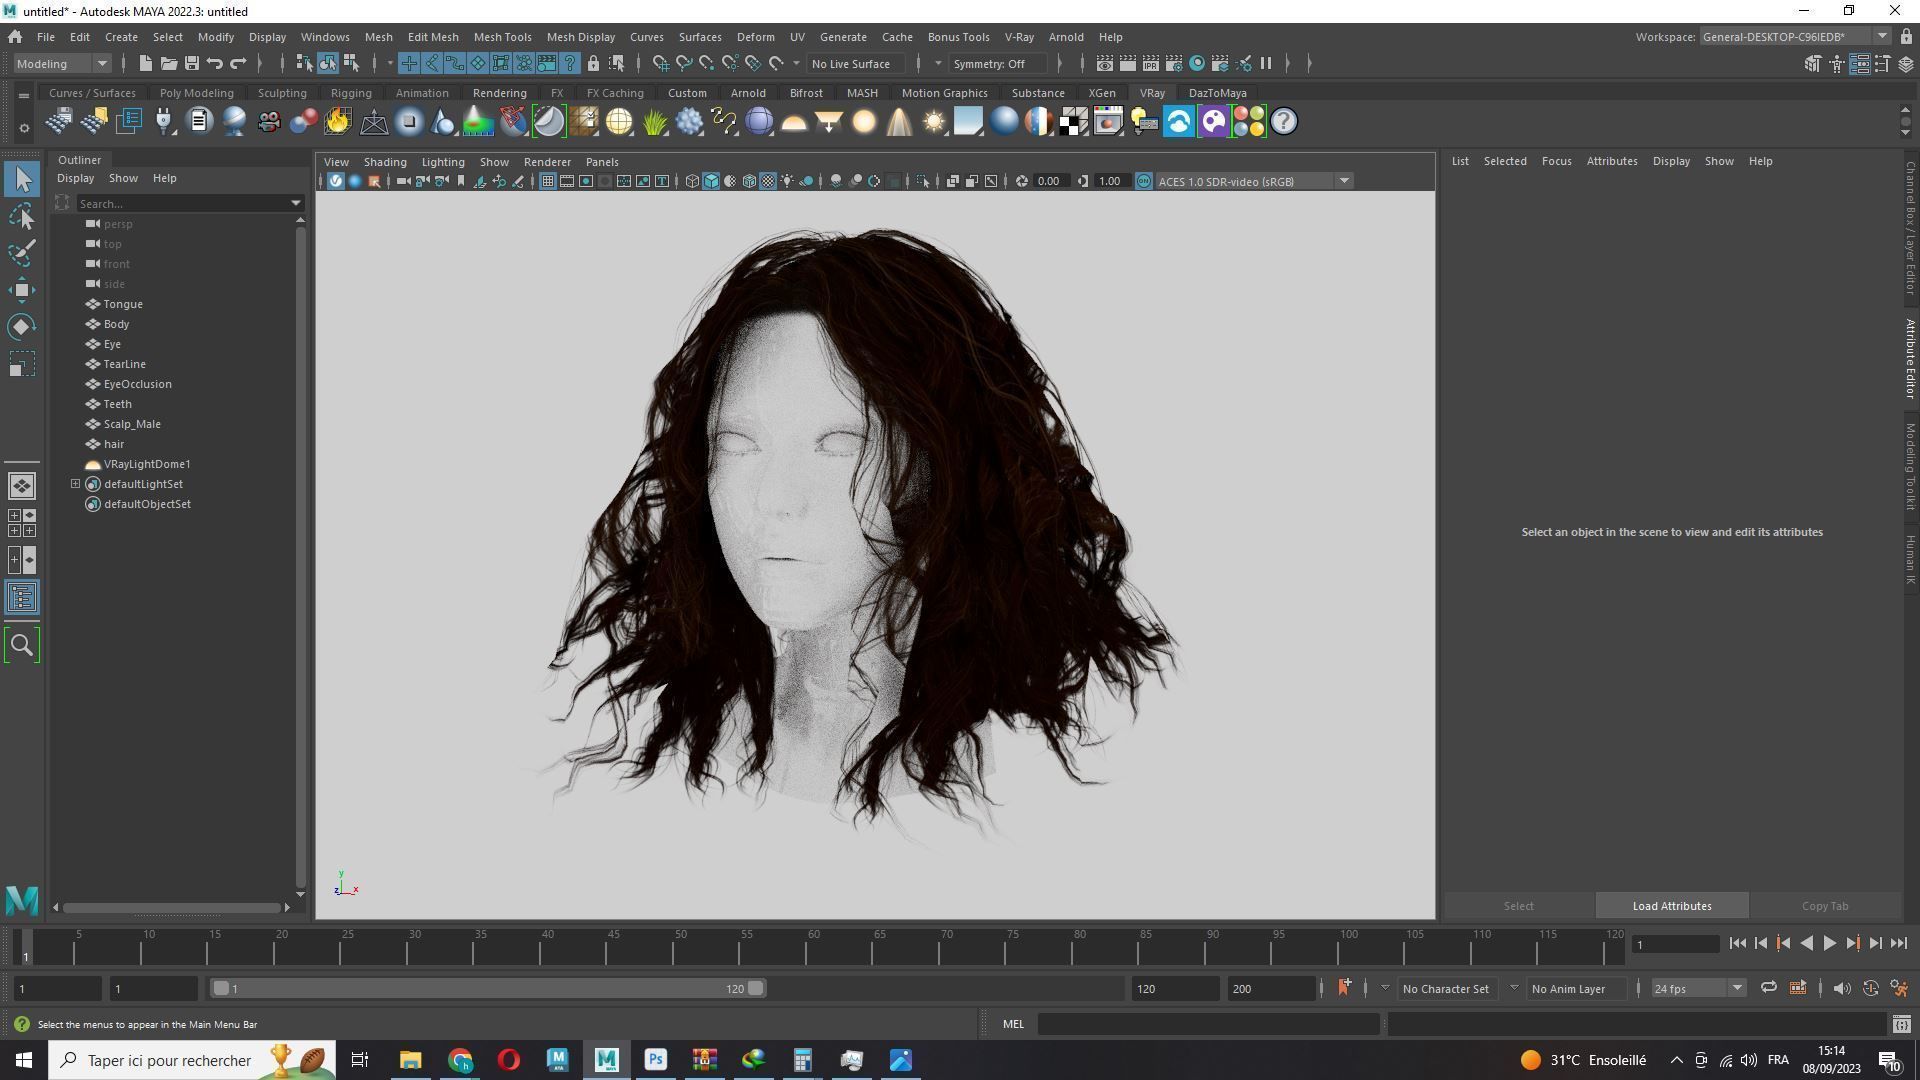The height and width of the screenshot is (1080, 1920).
Task: Select the hair node in Outliner
Action: pos(114,444)
